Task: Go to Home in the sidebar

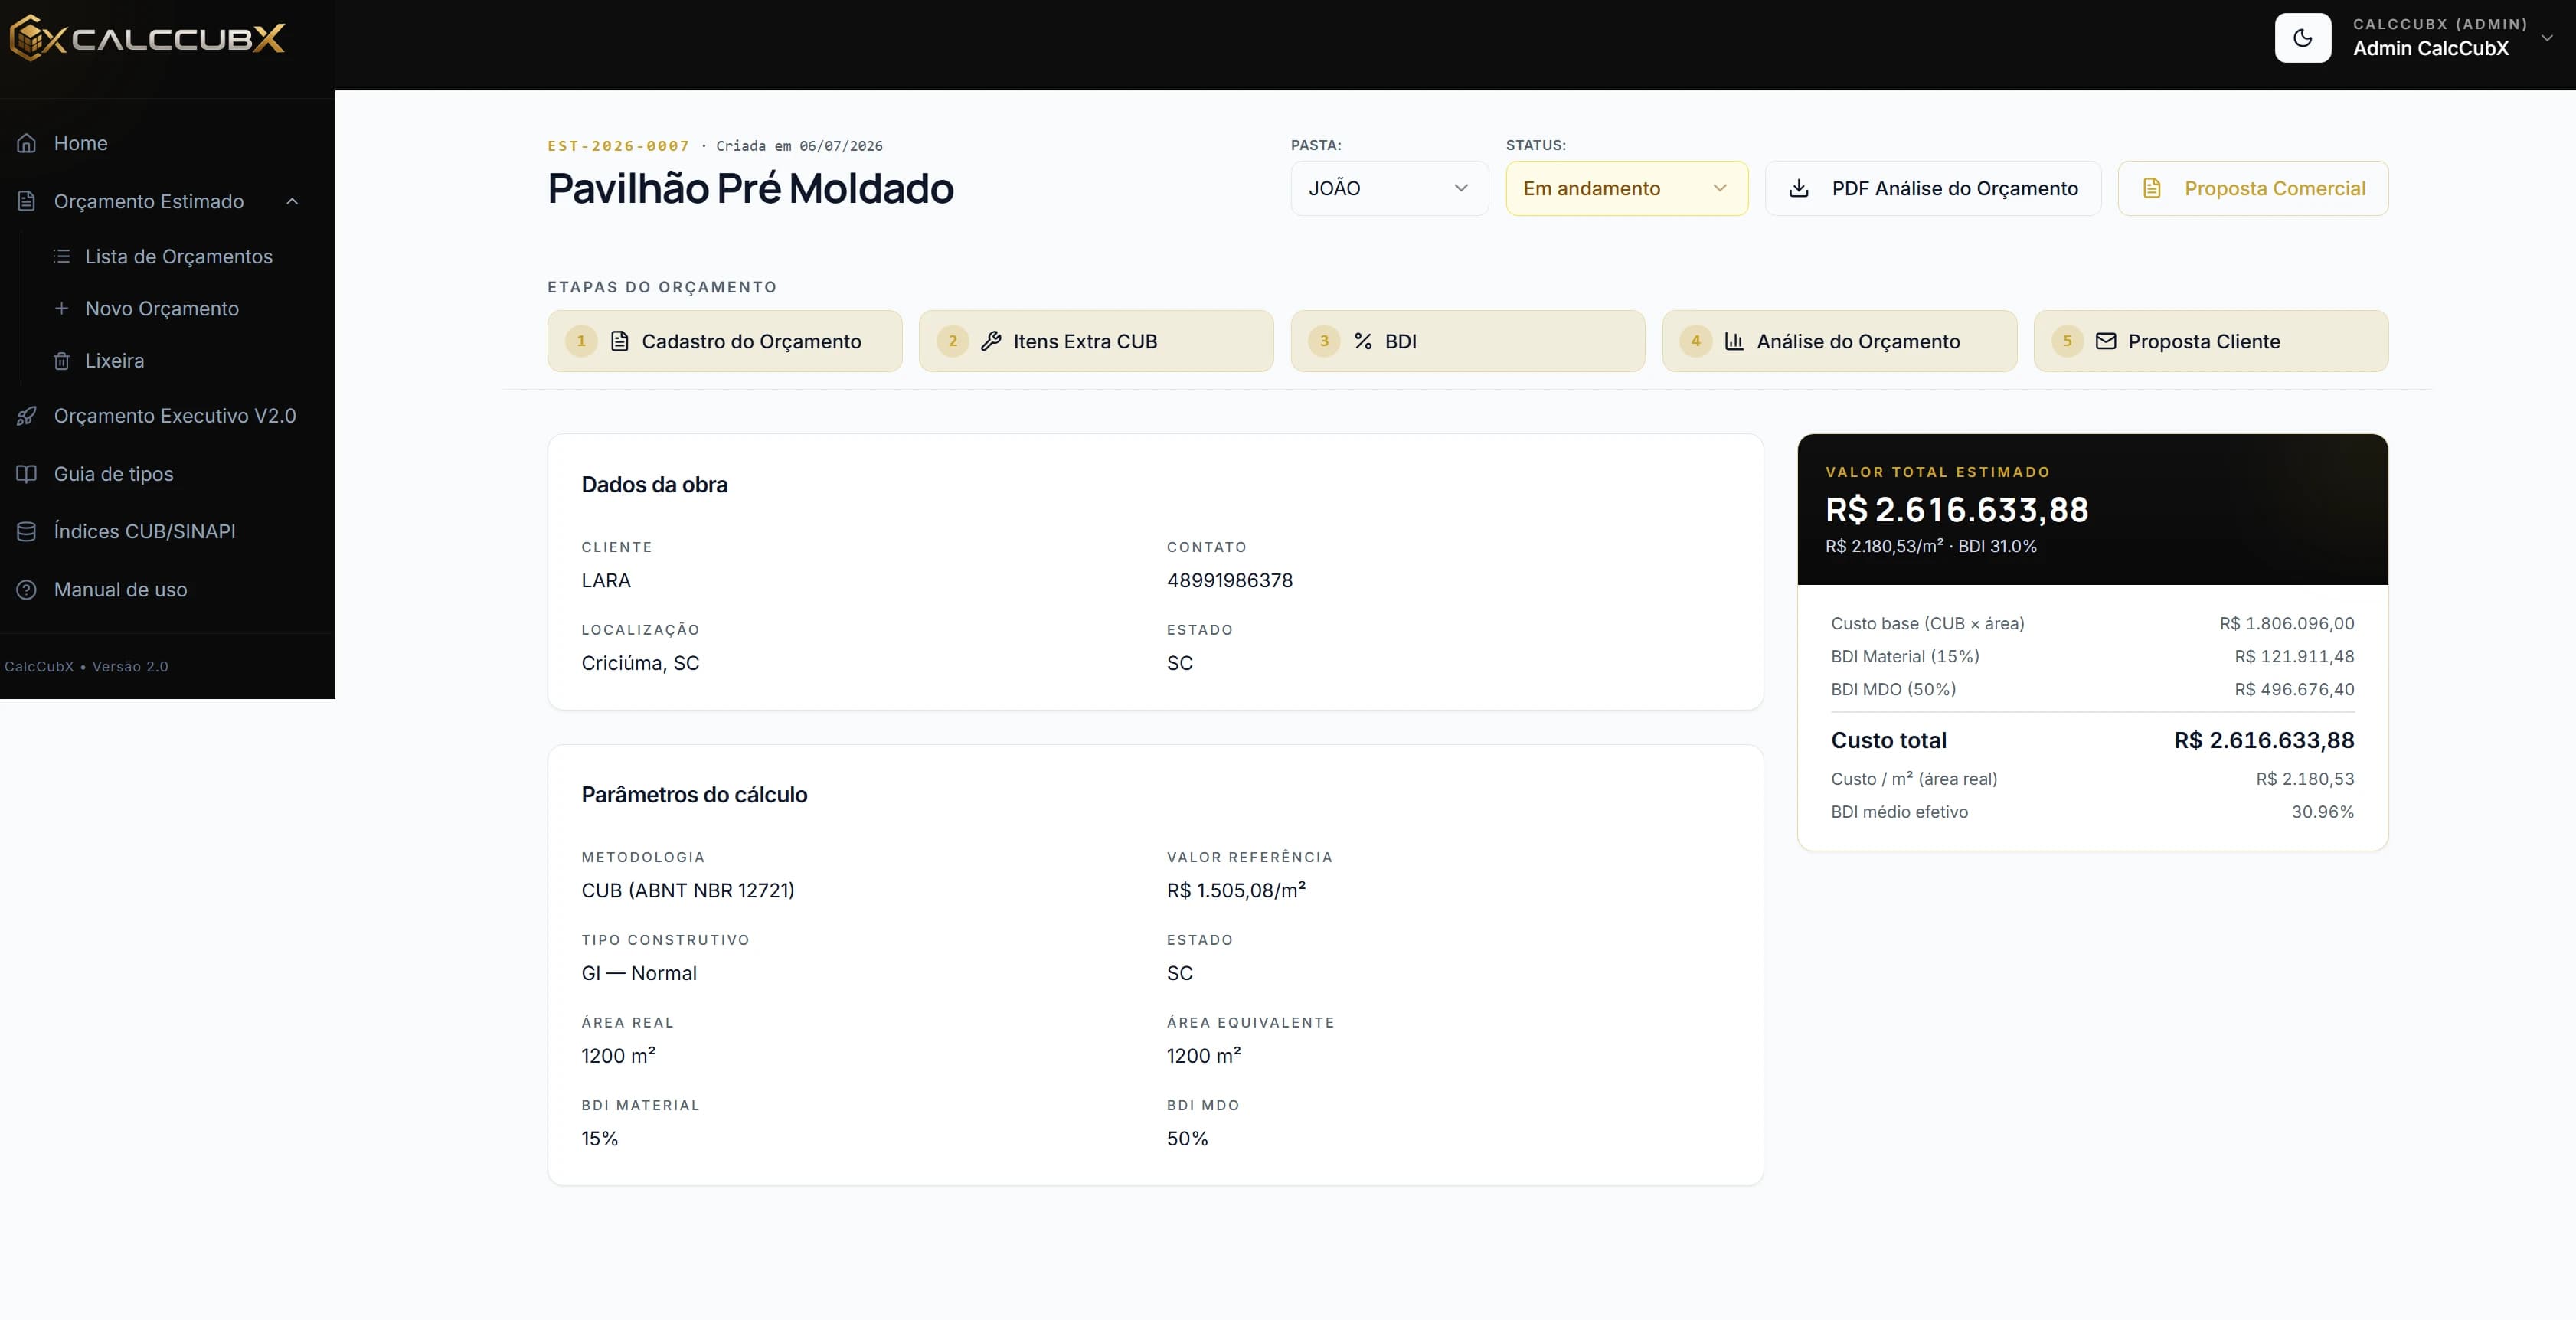Action: pyautogui.click(x=81, y=143)
